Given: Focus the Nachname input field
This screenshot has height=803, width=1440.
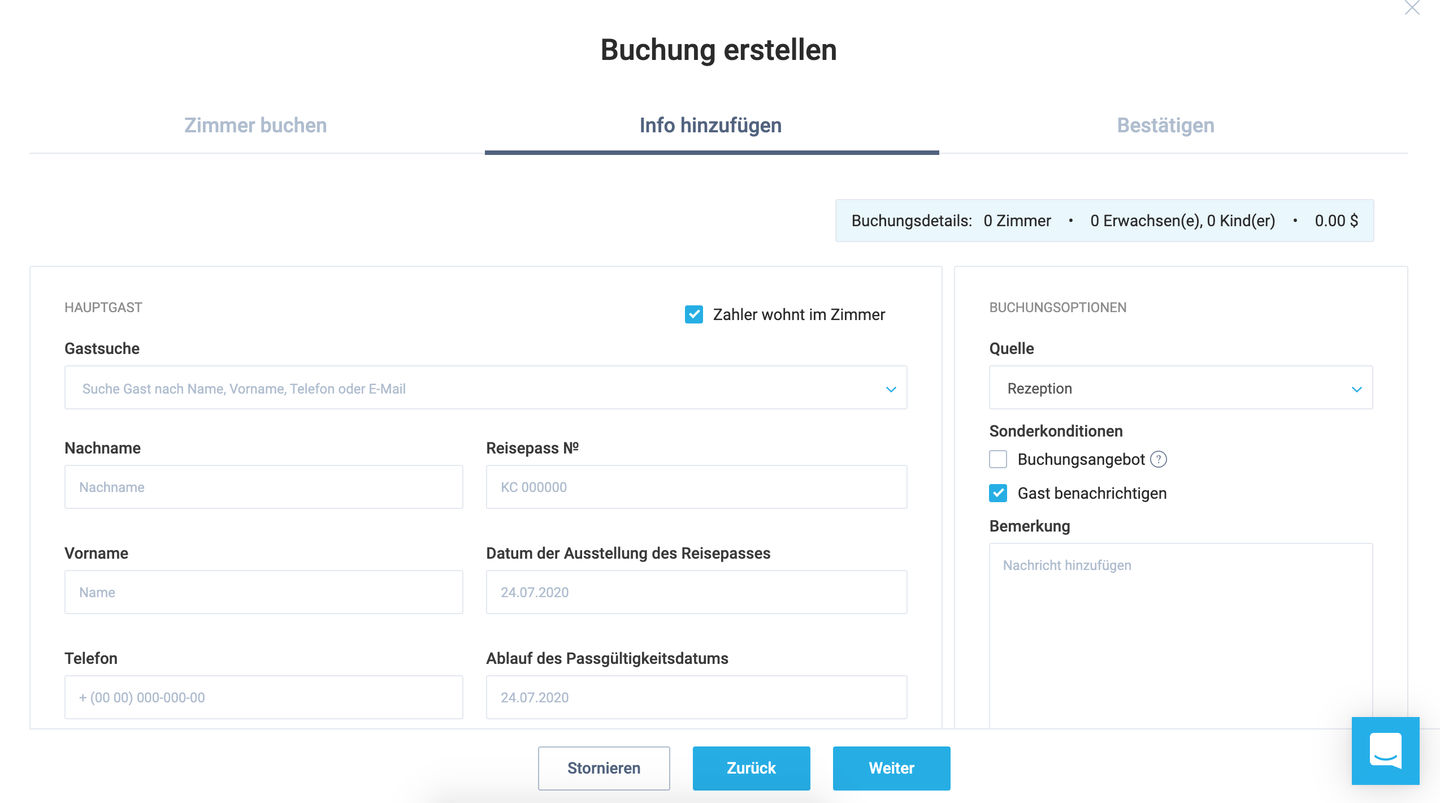Looking at the screenshot, I should click(x=264, y=487).
